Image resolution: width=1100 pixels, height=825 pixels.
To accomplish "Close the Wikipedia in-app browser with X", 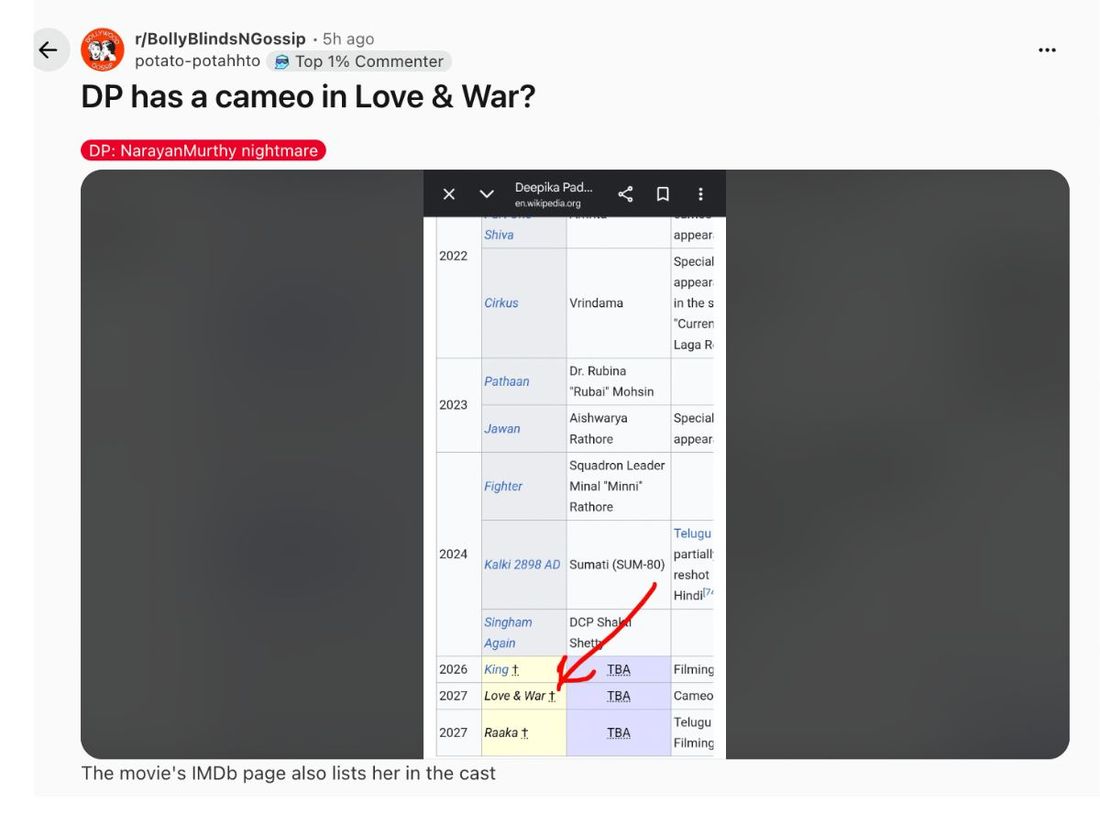I will (x=449, y=194).
